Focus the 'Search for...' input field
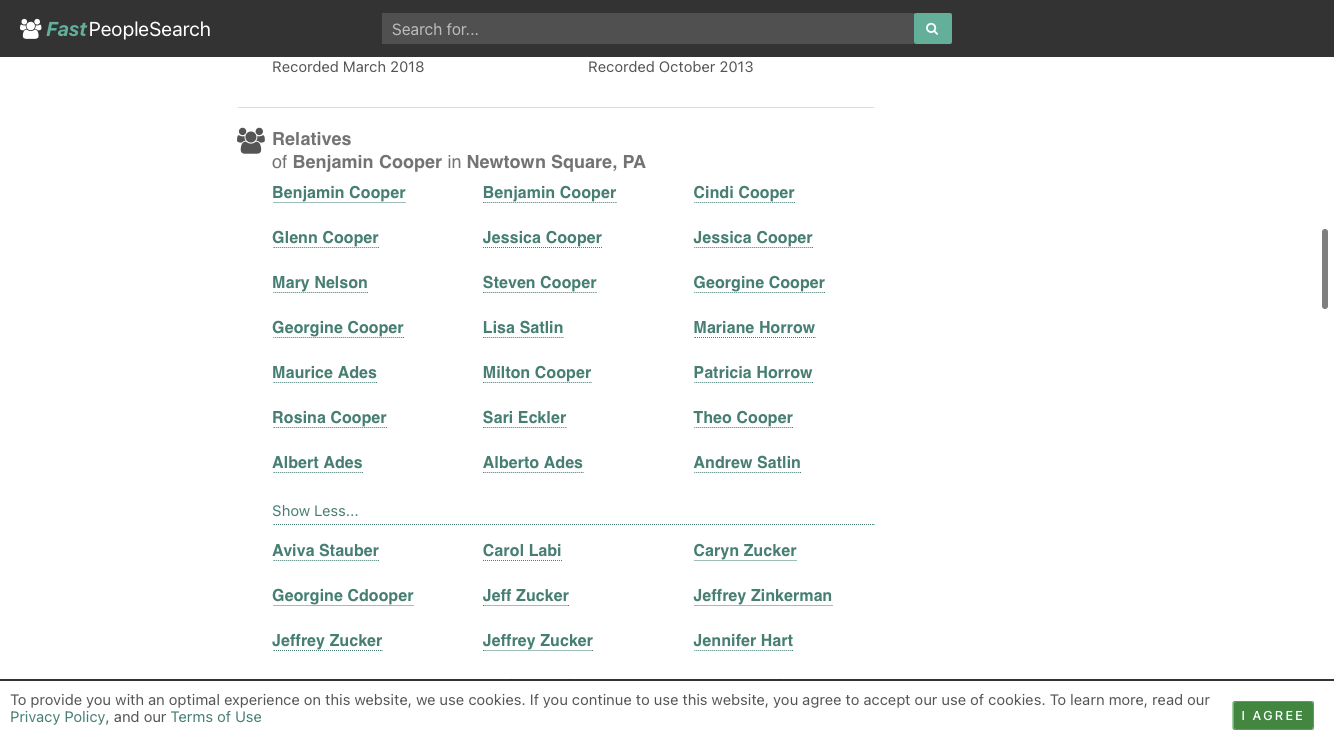Screen dimensions: 1334x750 tap(648, 29)
